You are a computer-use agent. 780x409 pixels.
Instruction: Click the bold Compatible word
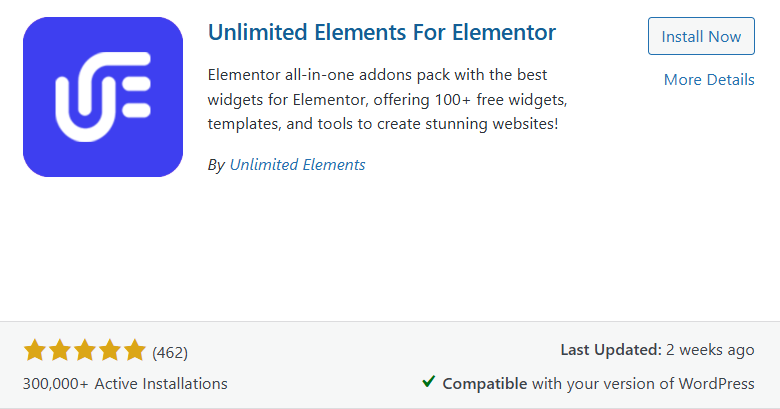485,383
